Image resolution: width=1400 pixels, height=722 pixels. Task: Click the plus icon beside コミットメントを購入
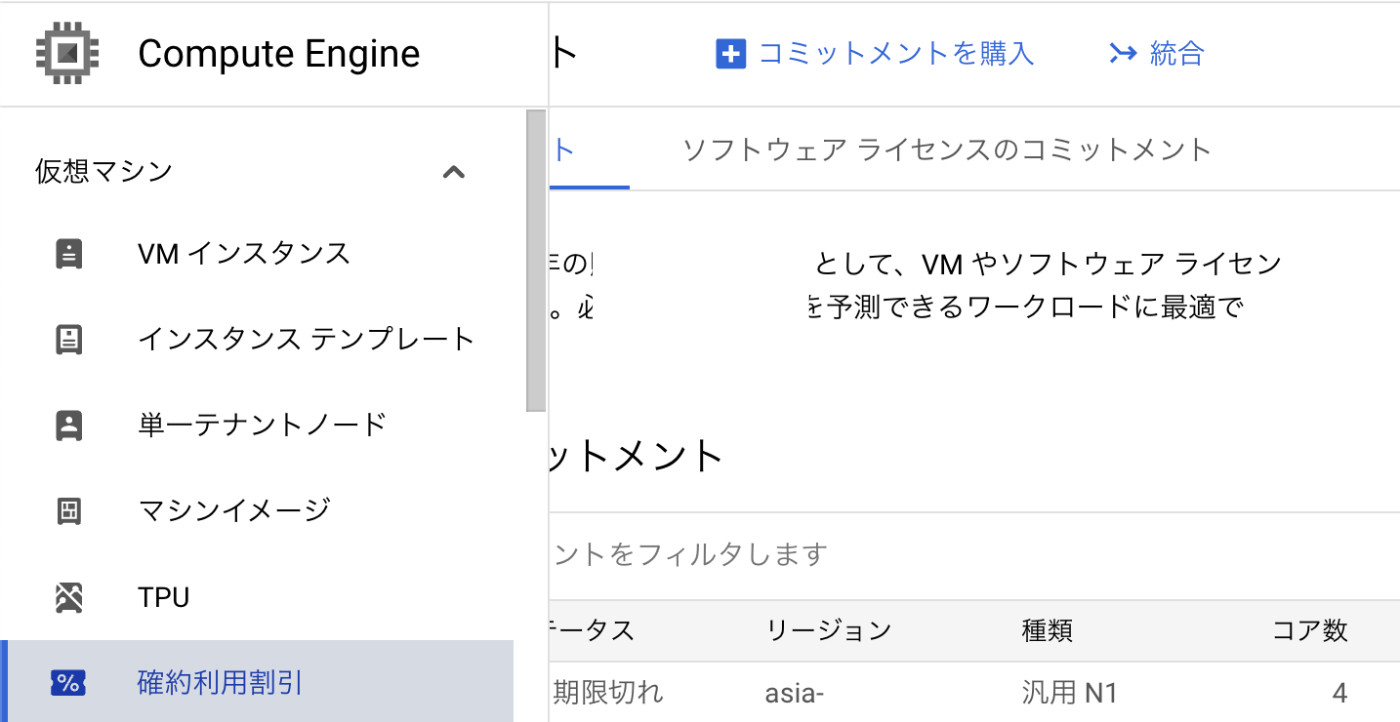pos(731,54)
